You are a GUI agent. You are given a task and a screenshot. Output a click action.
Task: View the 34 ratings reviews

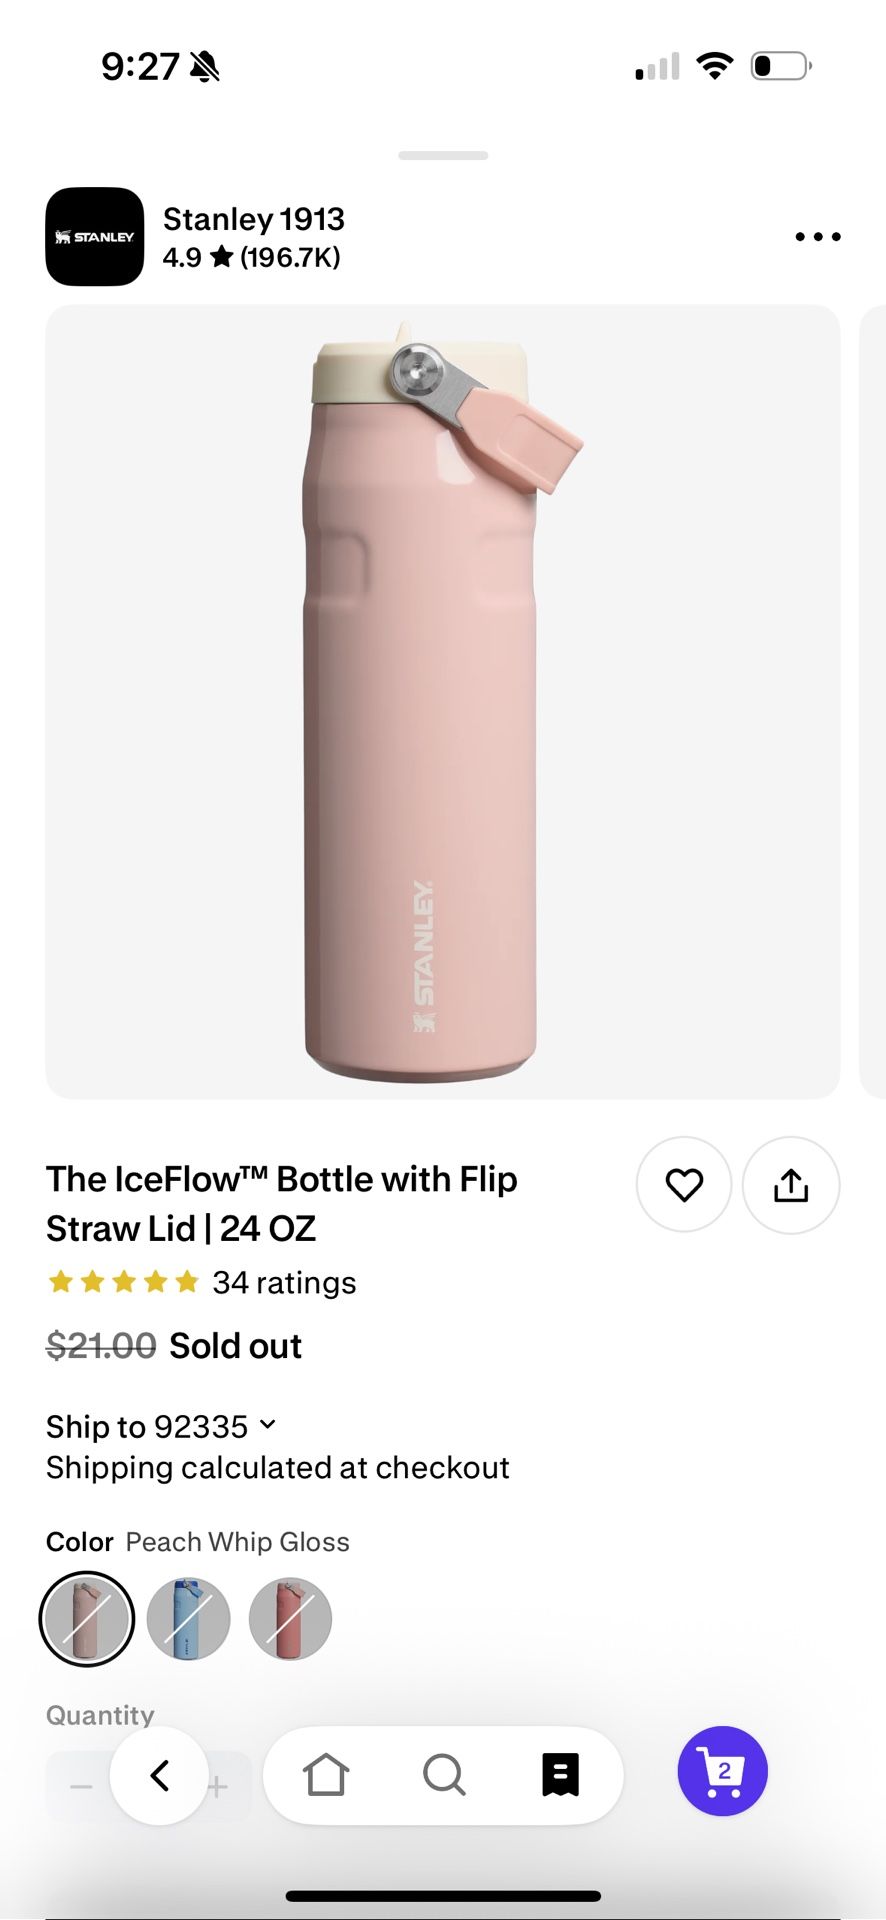284,1283
